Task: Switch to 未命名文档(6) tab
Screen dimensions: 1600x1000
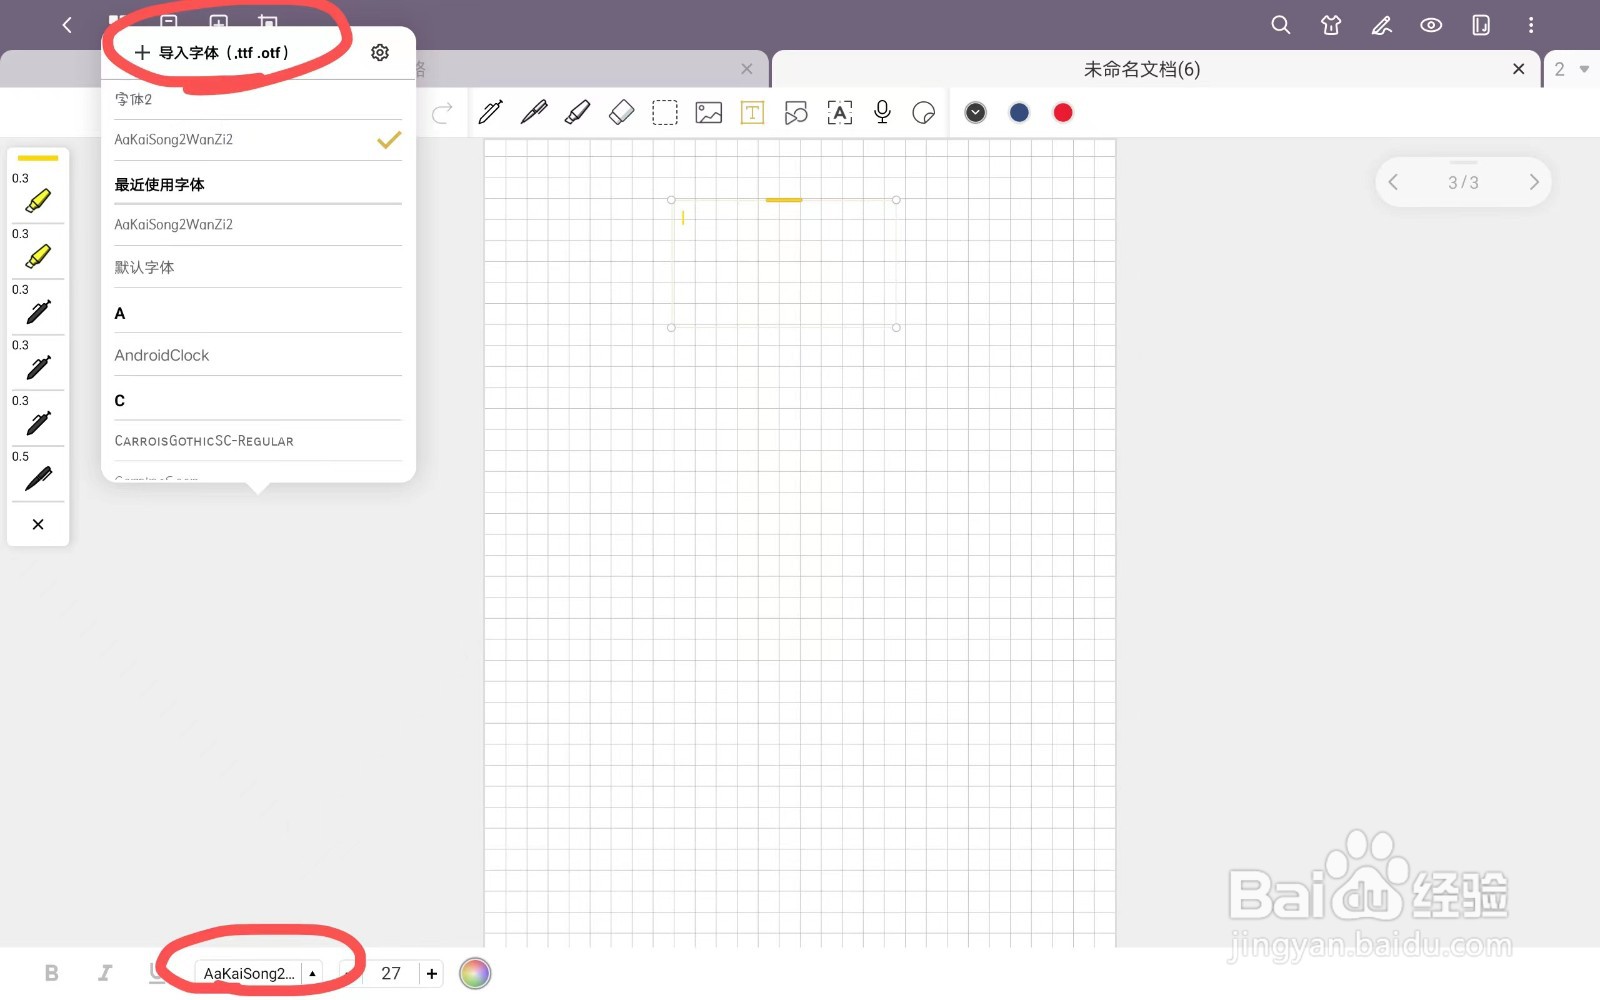Action: pyautogui.click(x=1141, y=69)
